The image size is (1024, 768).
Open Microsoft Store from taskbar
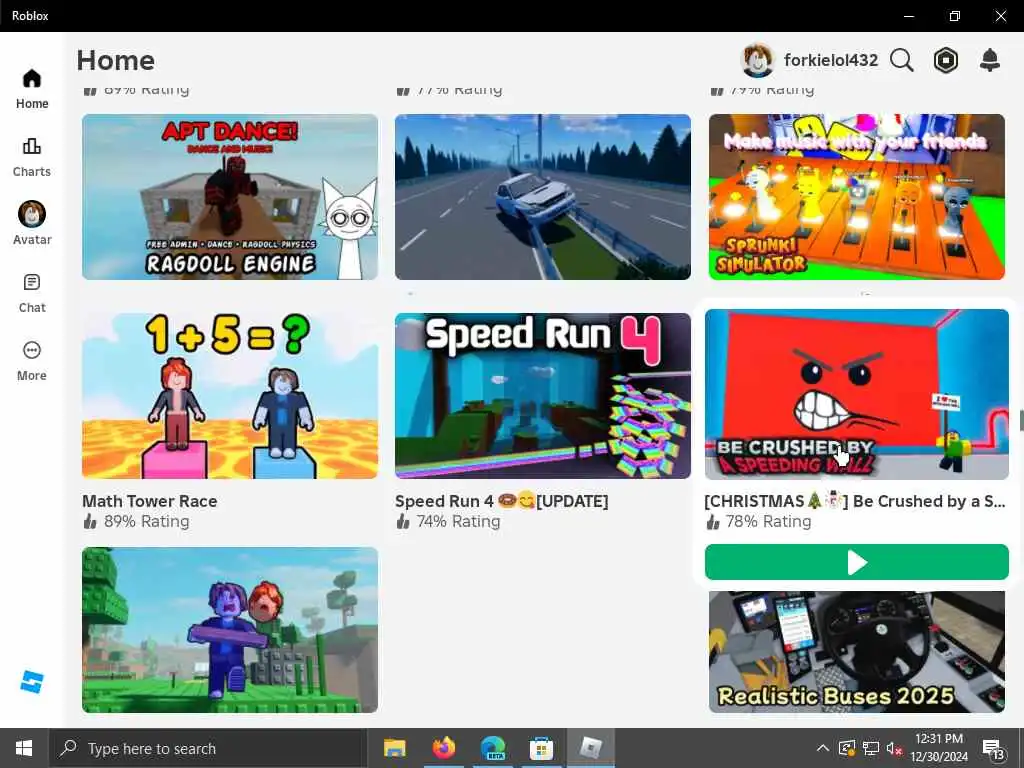(541, 748)
